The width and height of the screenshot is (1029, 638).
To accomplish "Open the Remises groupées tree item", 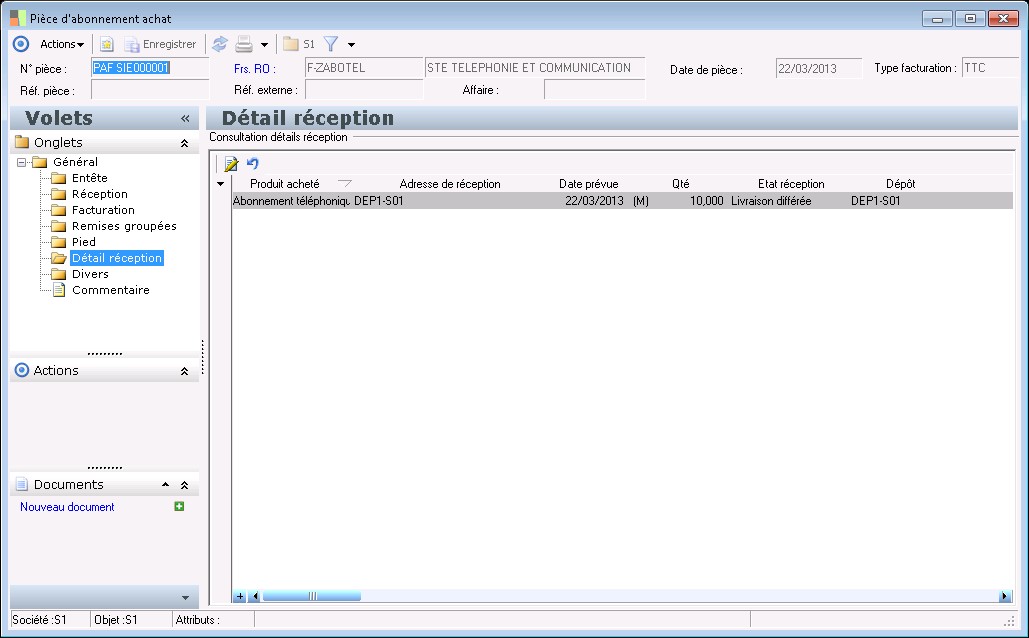I will click(124, 226).
